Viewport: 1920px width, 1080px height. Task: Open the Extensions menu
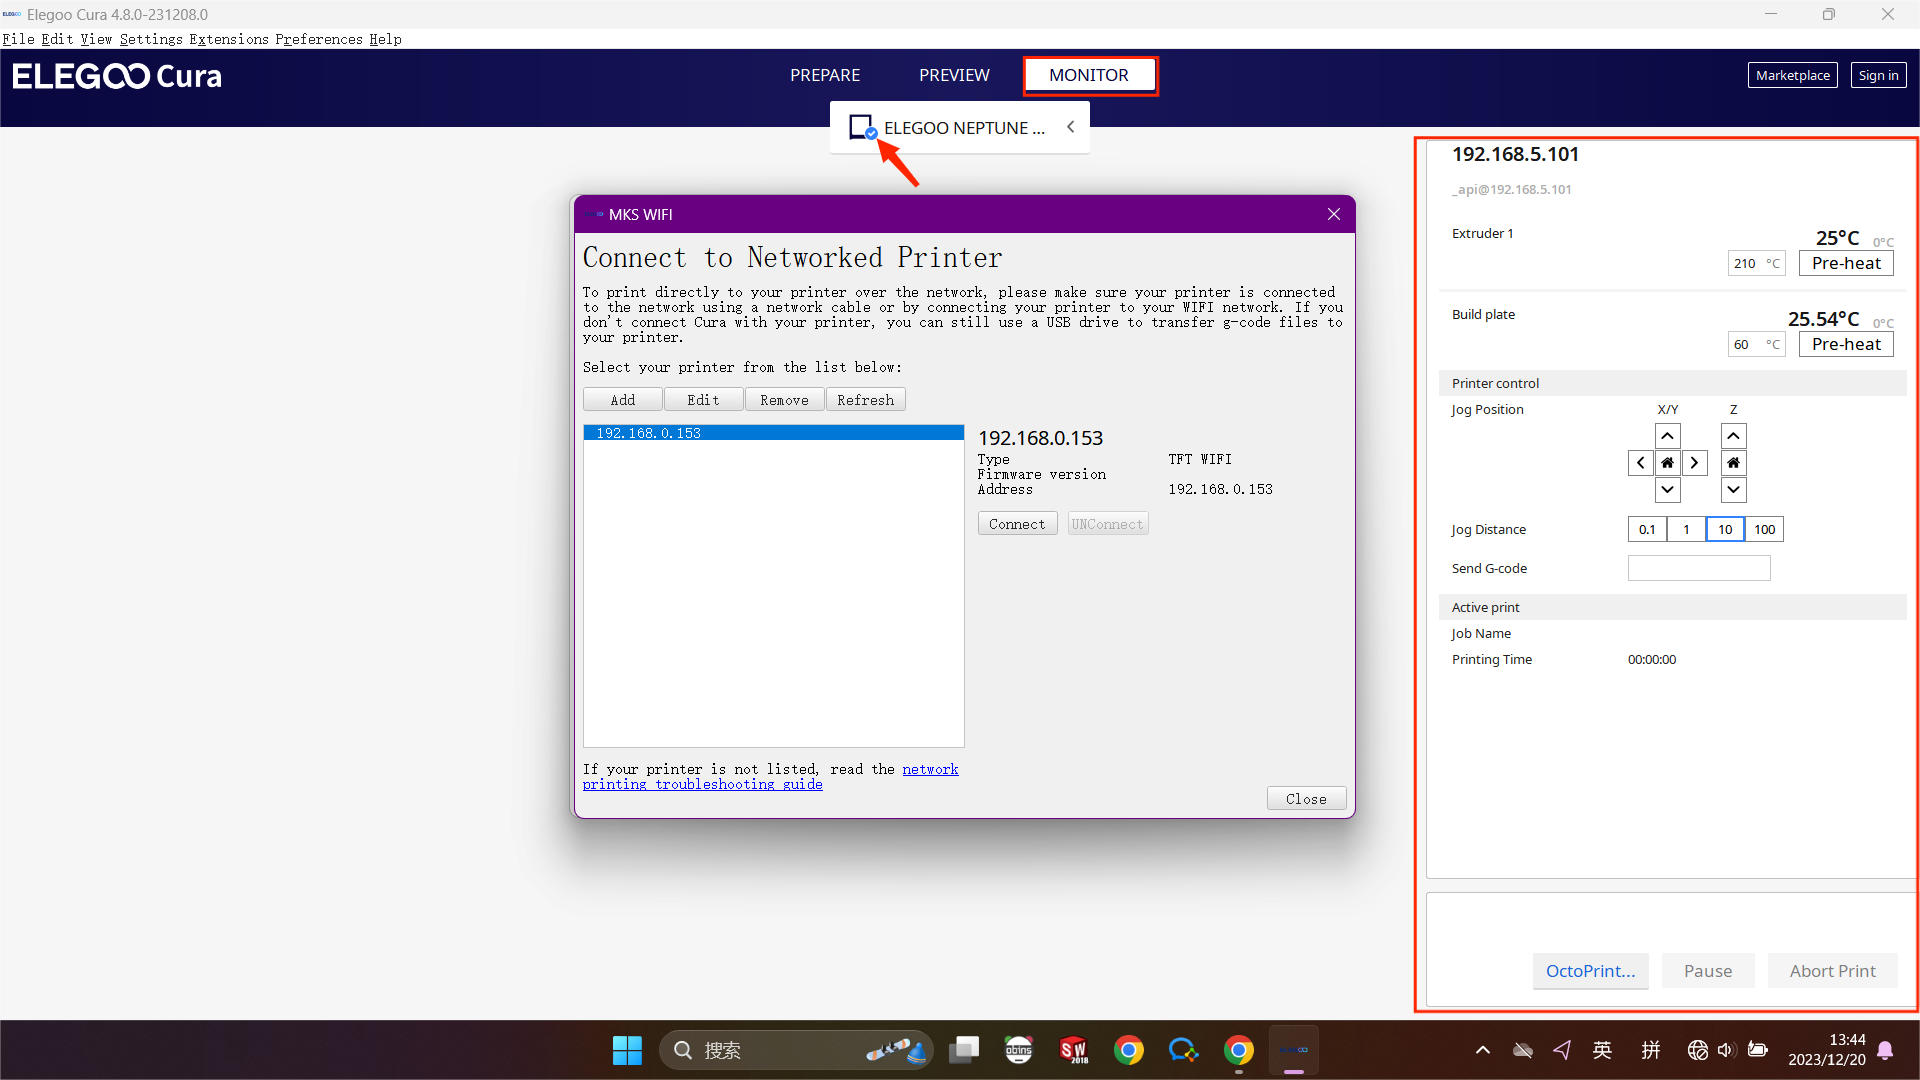229,39
